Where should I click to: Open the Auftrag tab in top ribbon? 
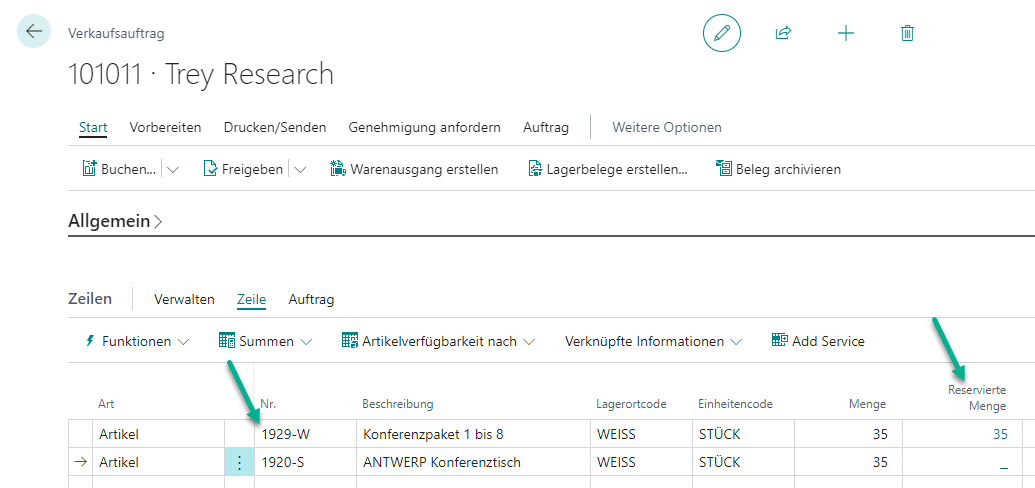(546, 127)
